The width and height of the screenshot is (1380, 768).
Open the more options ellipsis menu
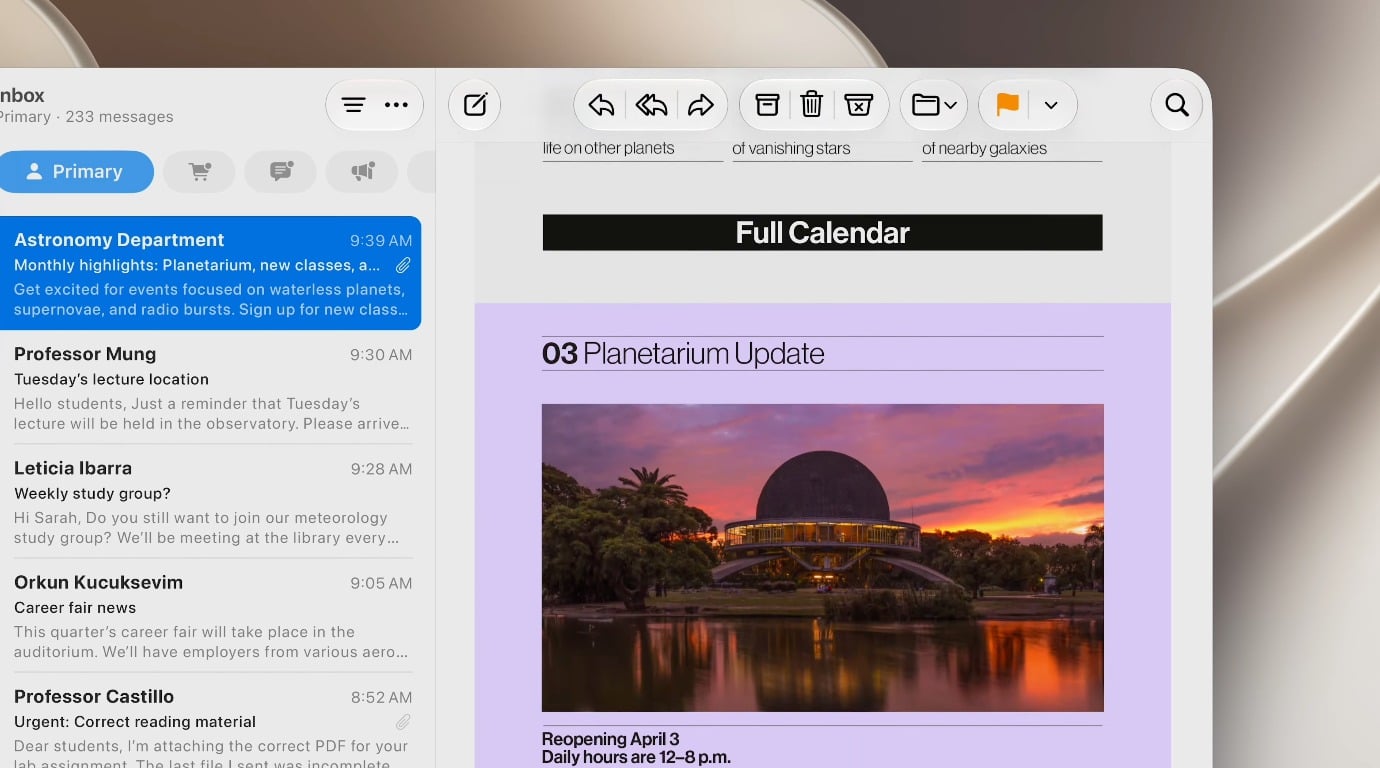(396, 105)
